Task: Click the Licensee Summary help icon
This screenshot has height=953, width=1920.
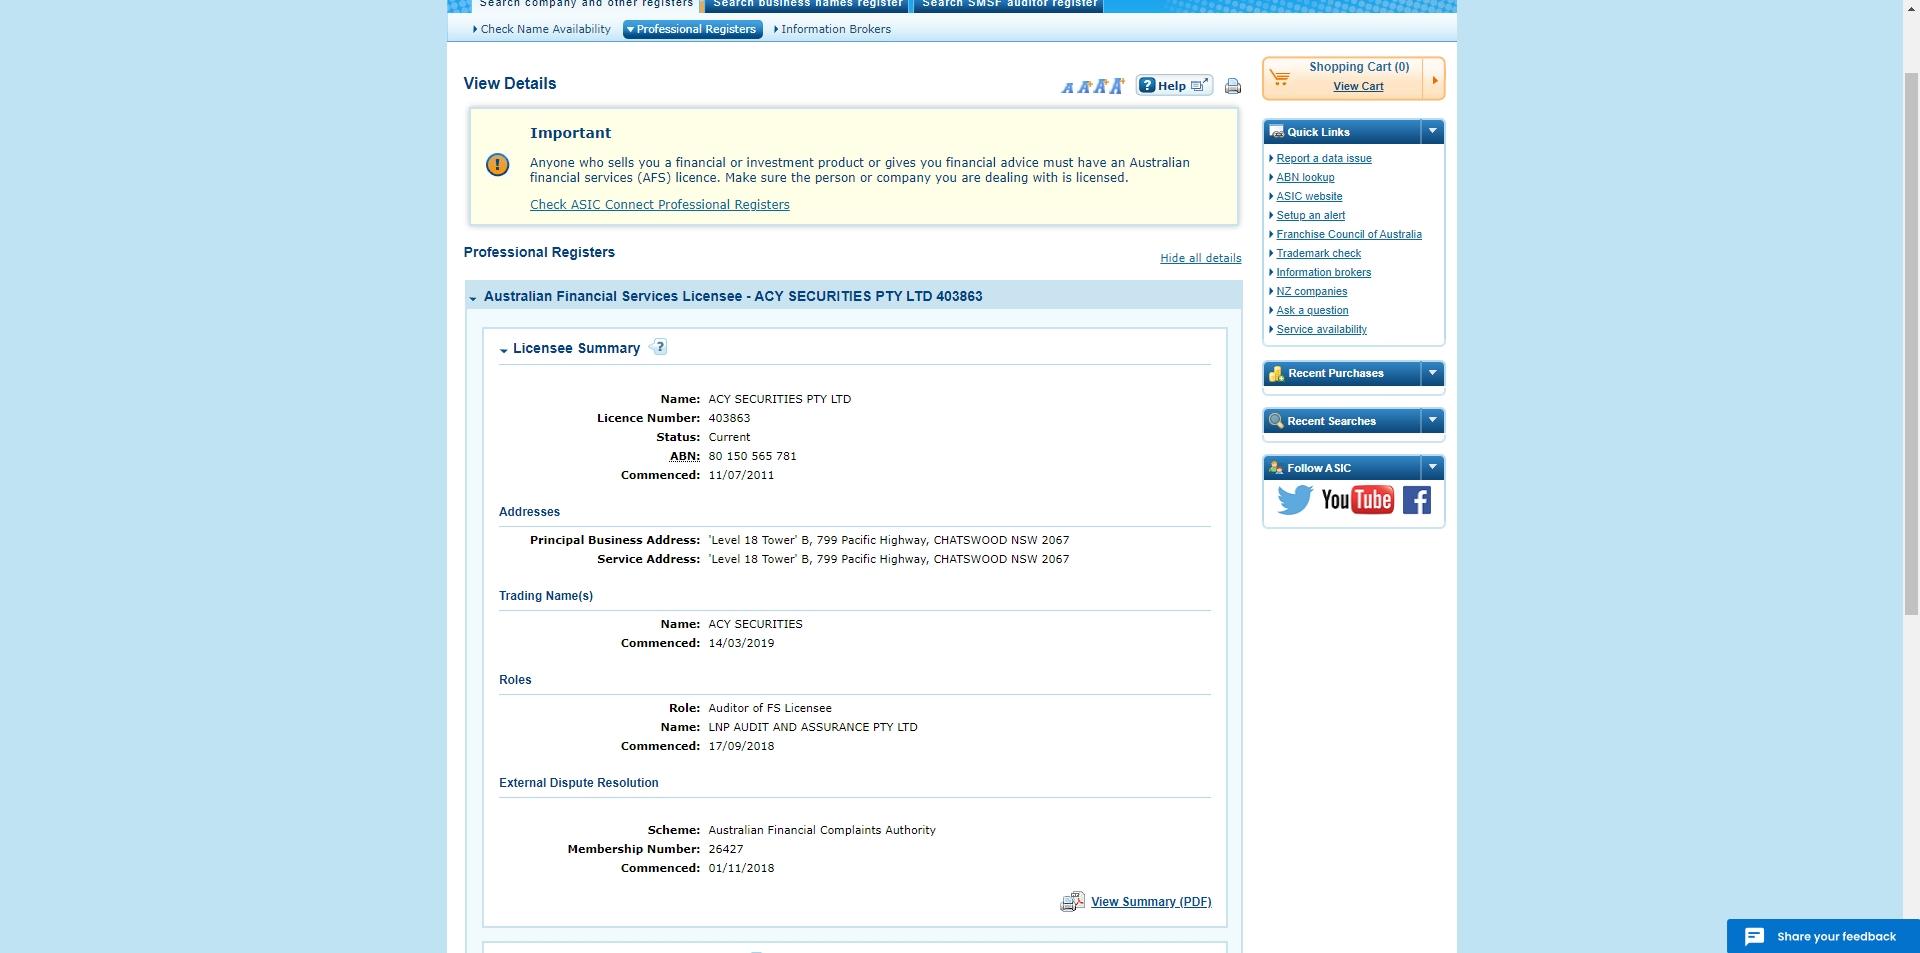Action: pyautogui.click(x=658, y=347)
